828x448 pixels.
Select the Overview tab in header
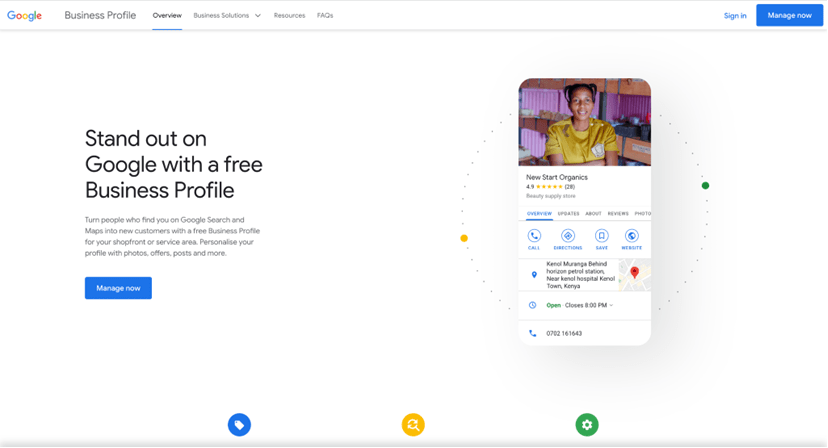click(x=167, y=15)
